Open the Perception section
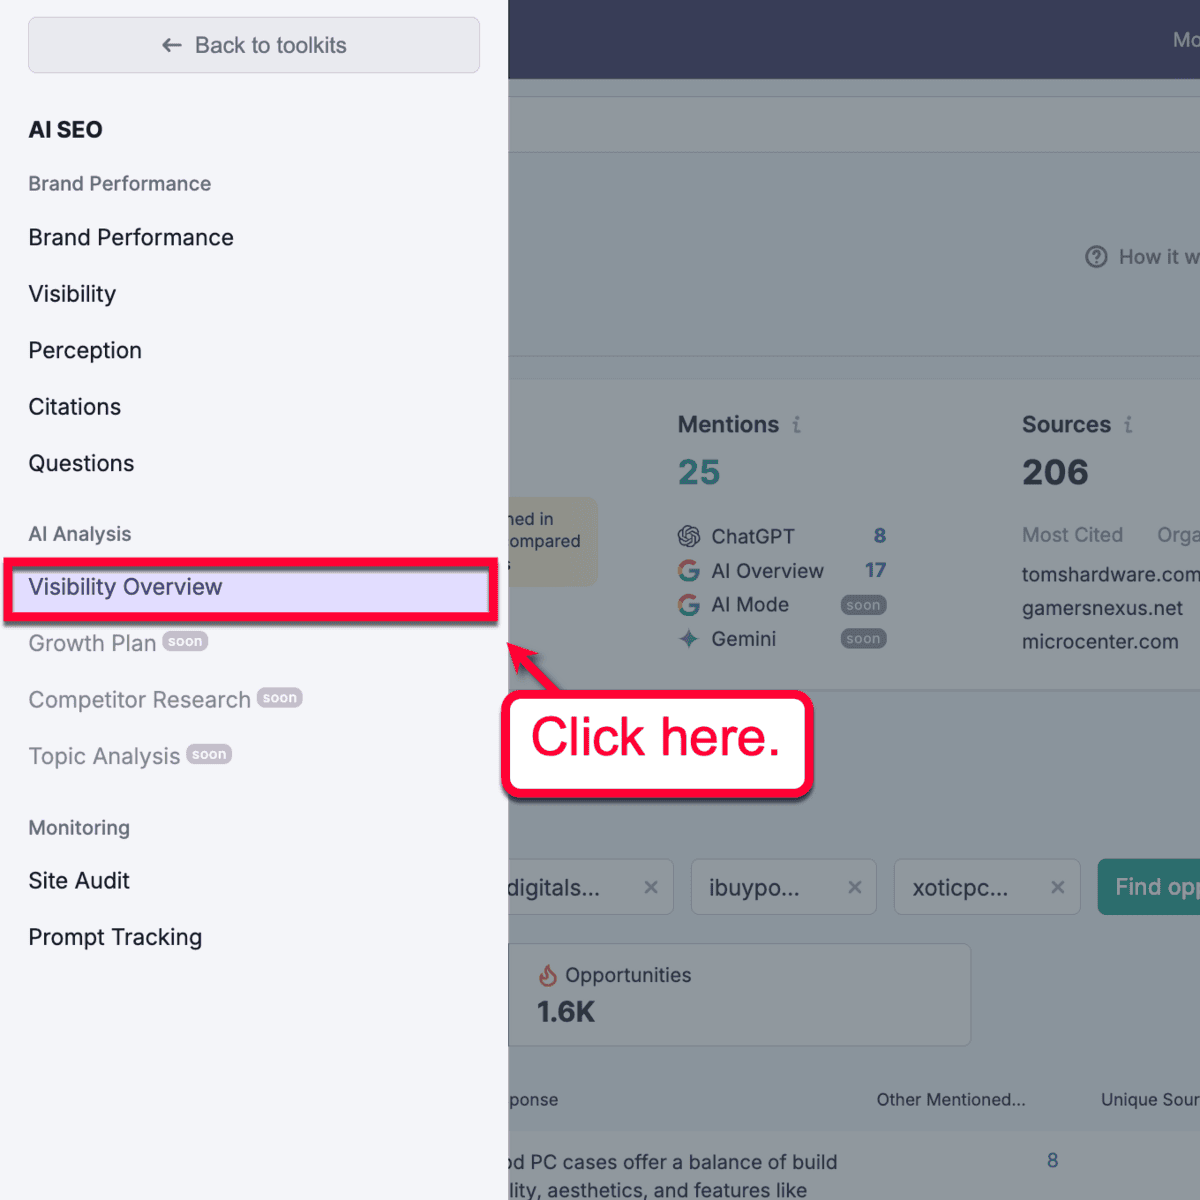 tap(85, 350)
